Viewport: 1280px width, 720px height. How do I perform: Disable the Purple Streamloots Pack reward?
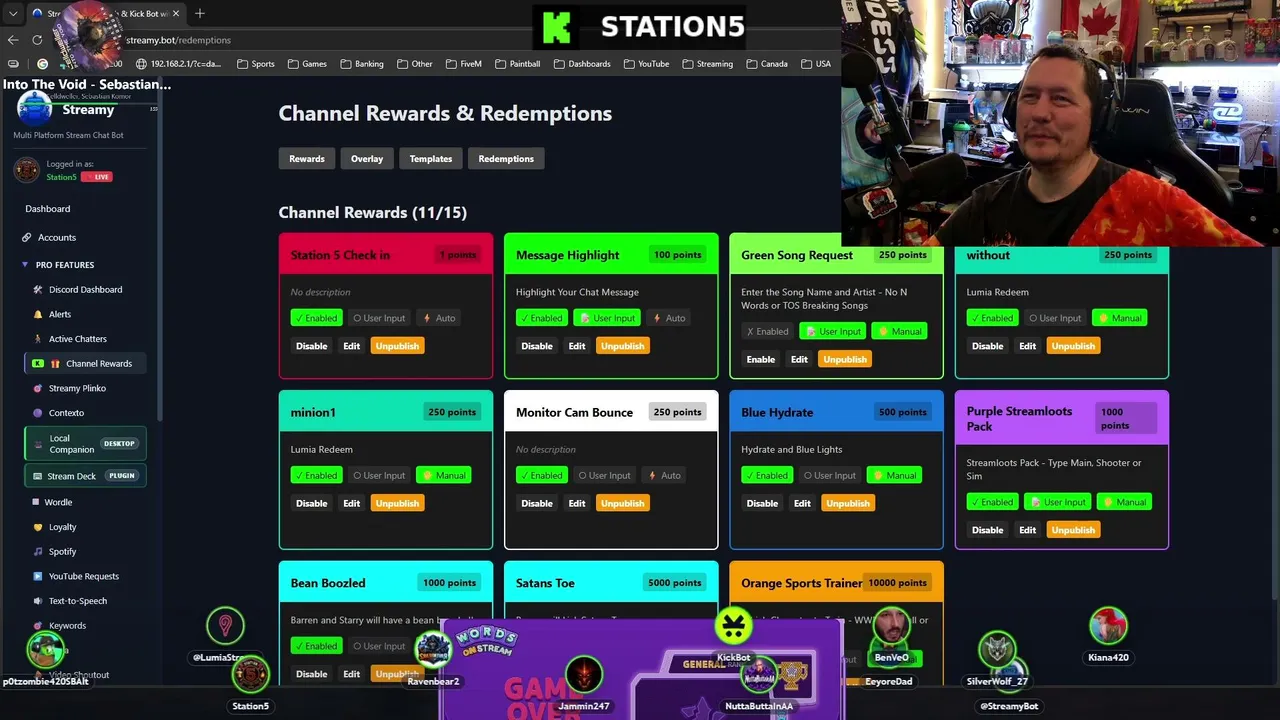(x=987, y=530)
